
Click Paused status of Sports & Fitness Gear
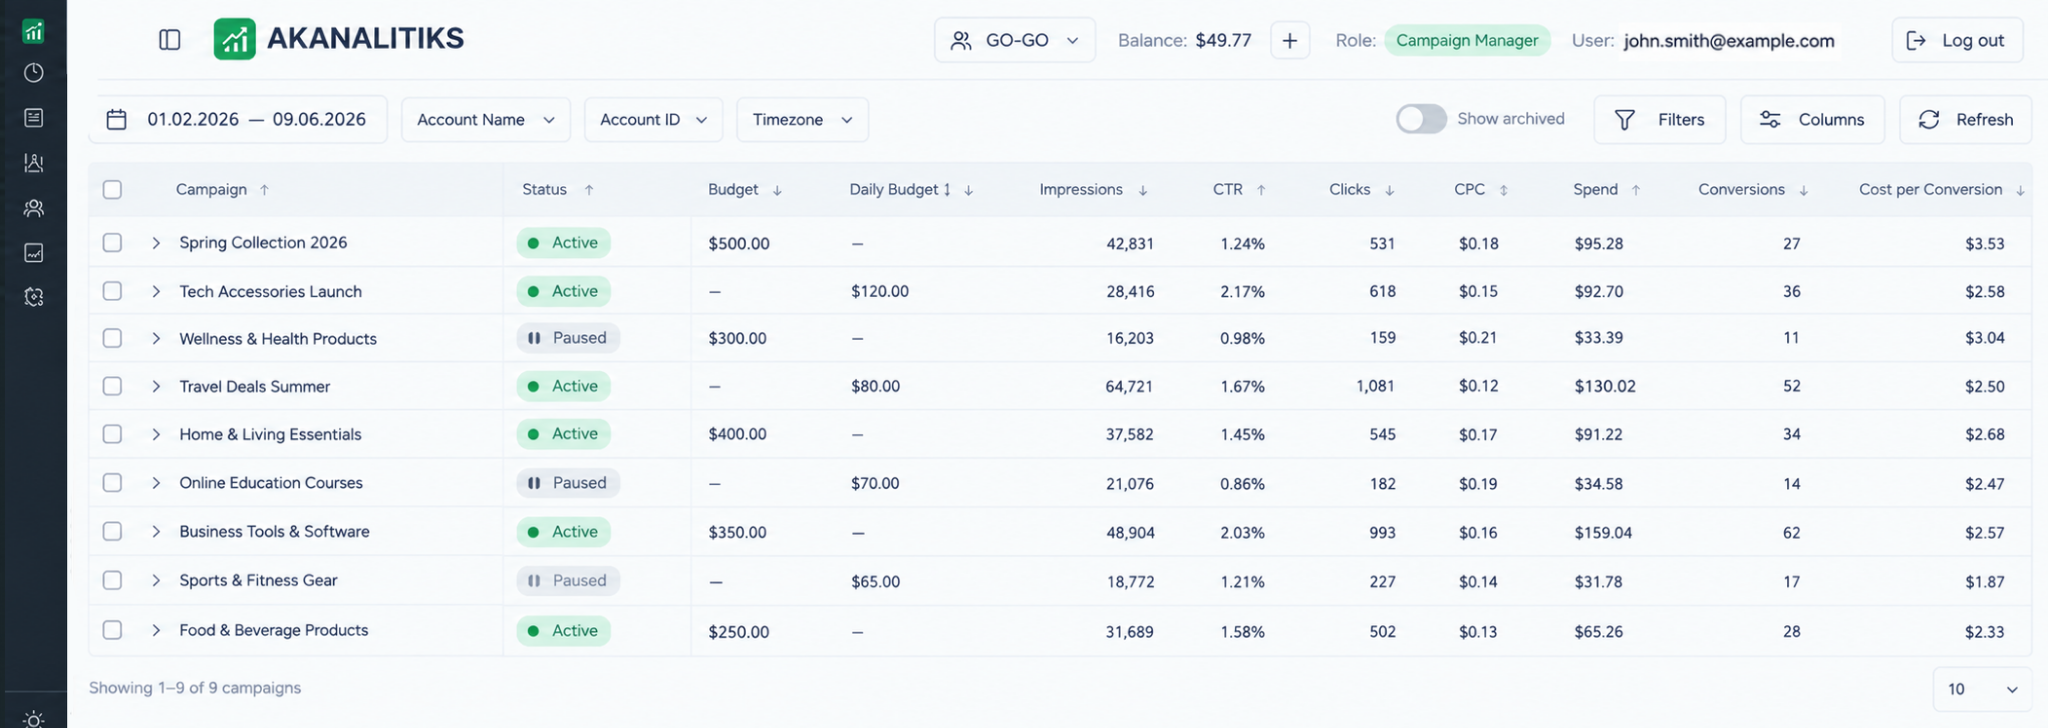coord(568,581)
